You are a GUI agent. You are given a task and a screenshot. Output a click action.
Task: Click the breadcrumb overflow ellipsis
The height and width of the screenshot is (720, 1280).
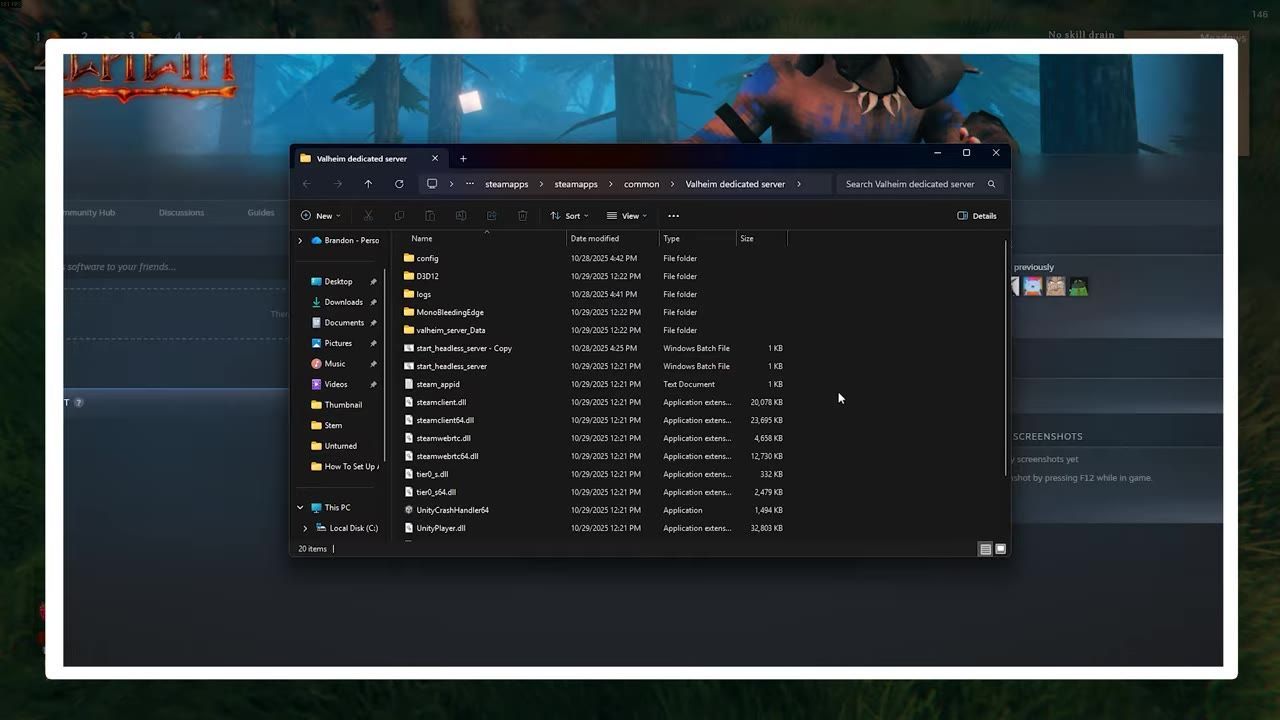click(x=470, y=184)
